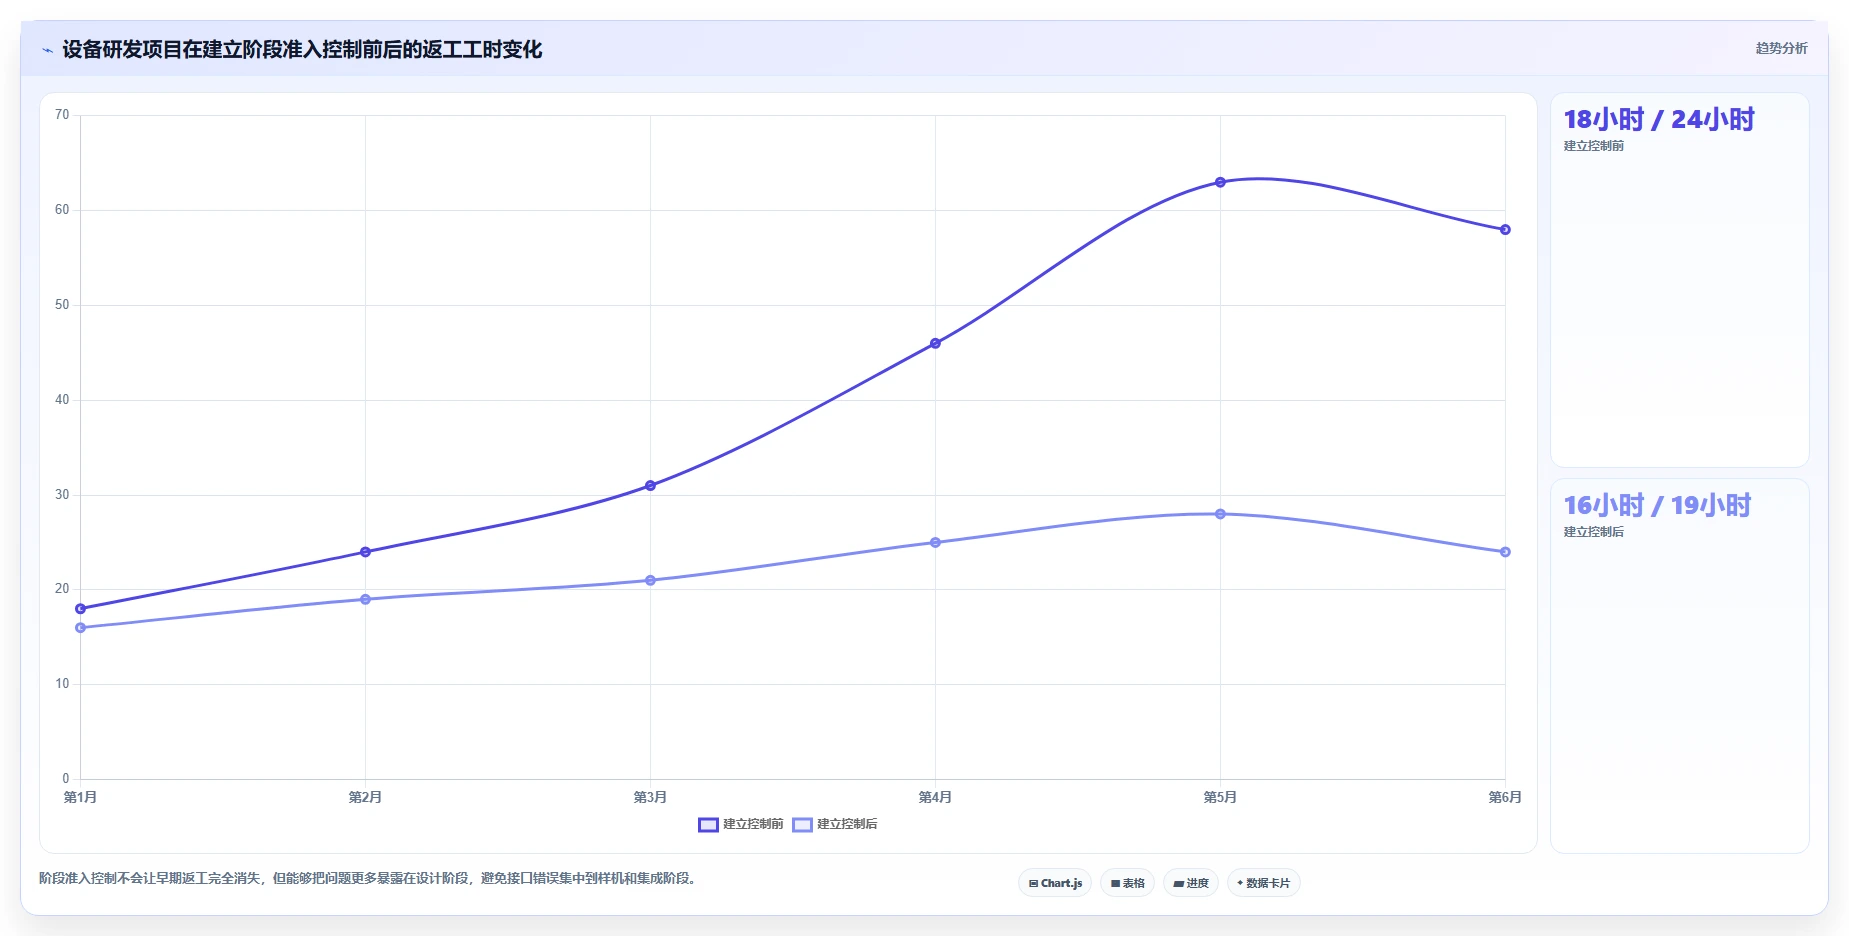1849x936 pixels.
Task: Click the chart title 设备研发项目在建立阶段准入控制前后的返工工时变化
Action: click(x=302, y=49)
